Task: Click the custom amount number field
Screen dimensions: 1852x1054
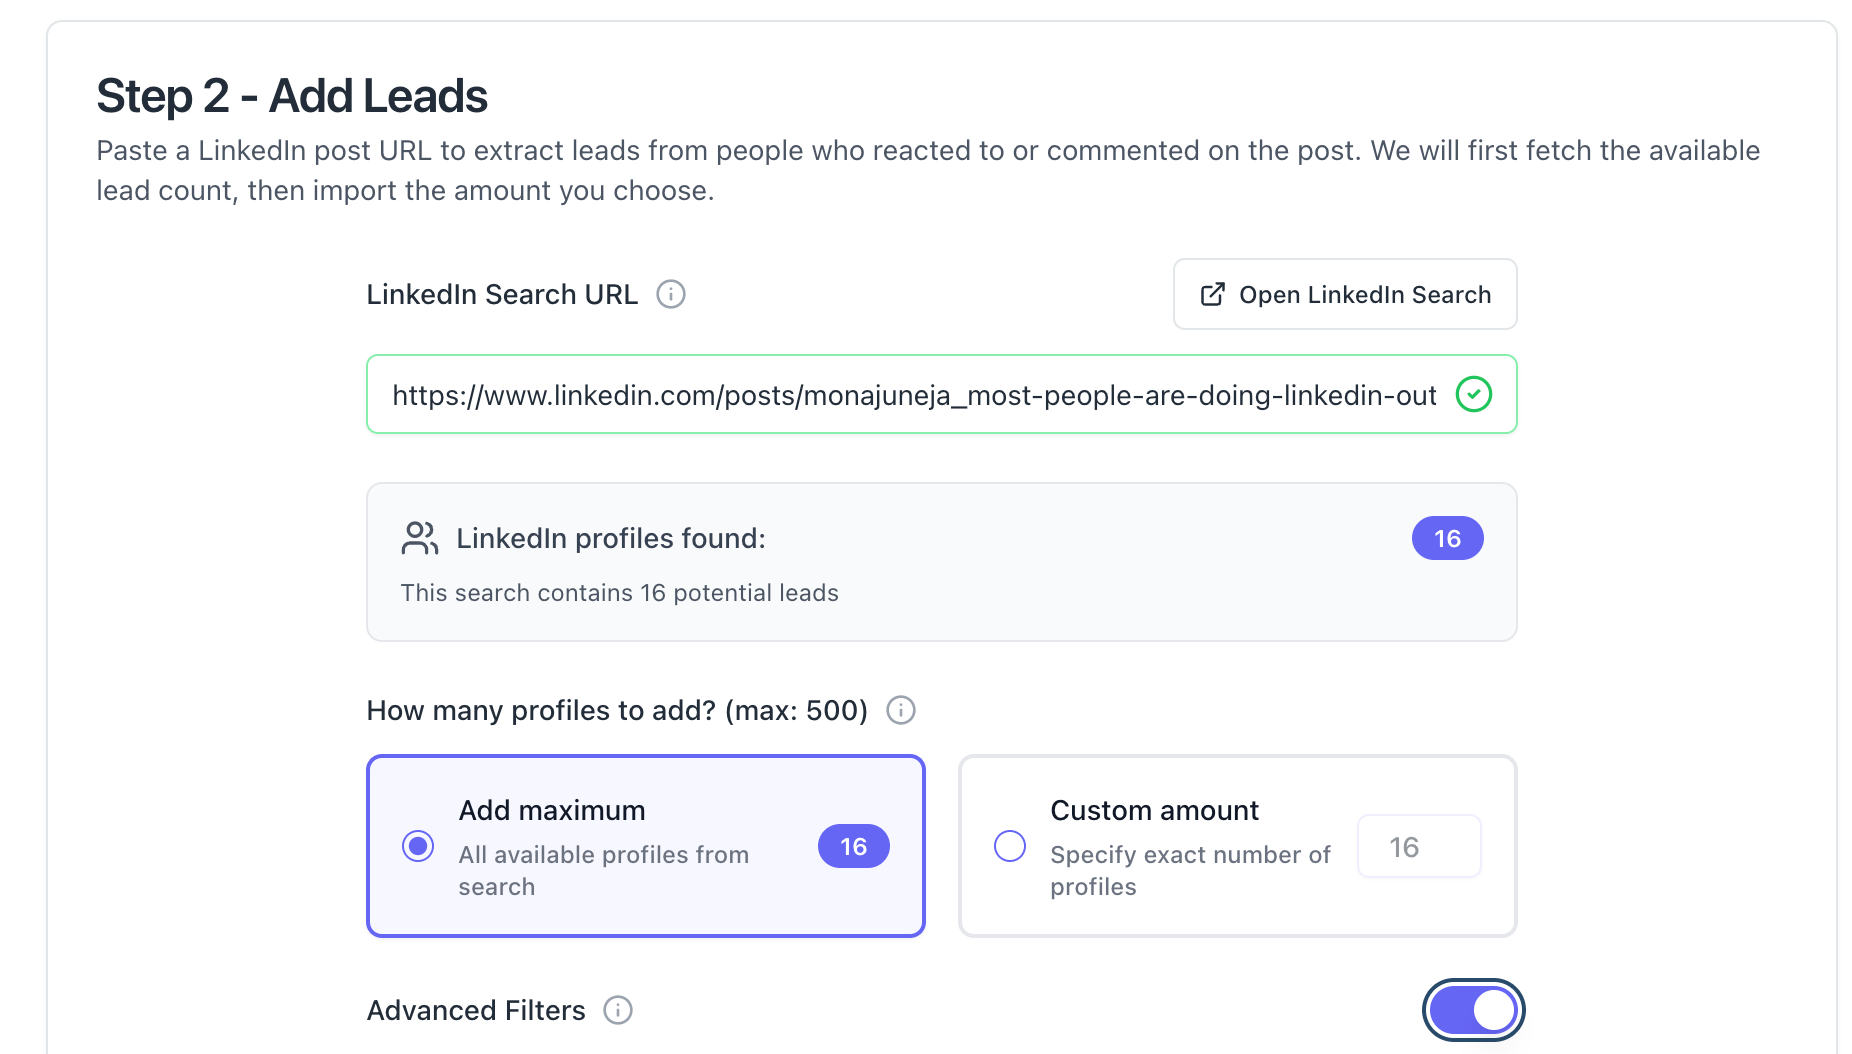Action: click(1418, 847)
